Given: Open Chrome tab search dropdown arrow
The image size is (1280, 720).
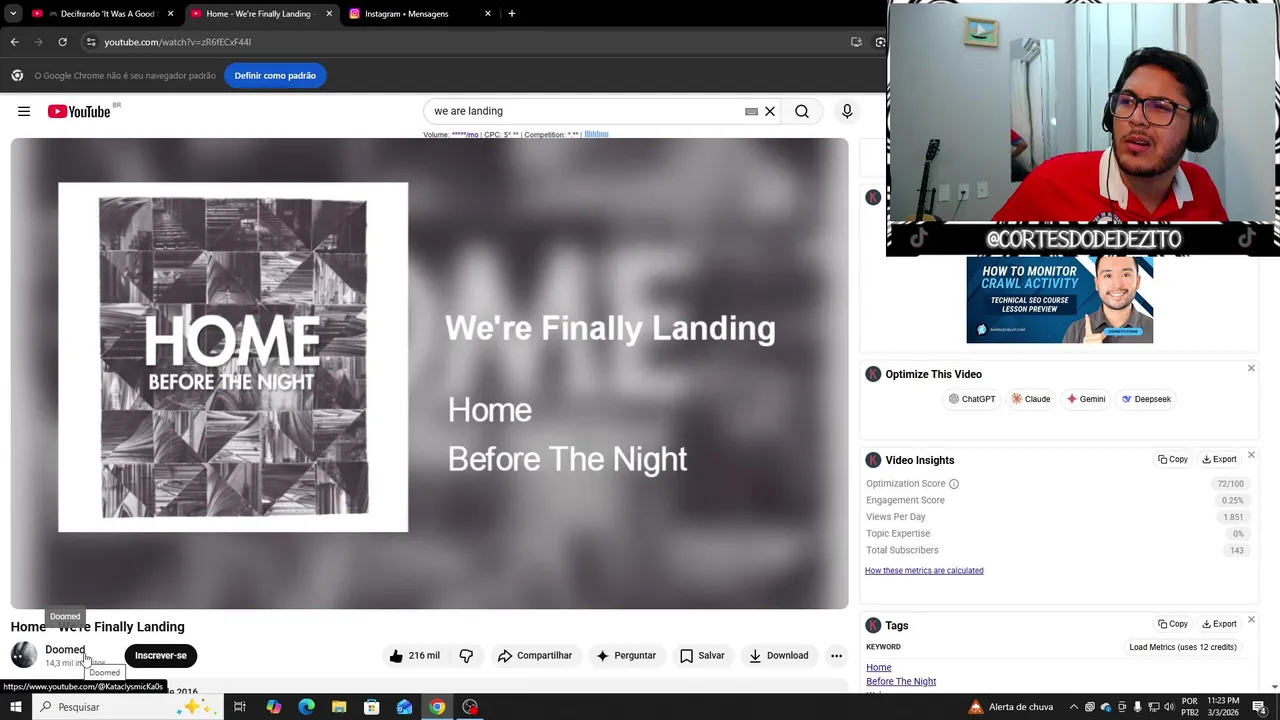Looking at the screenshot, I should pos(13,14).
